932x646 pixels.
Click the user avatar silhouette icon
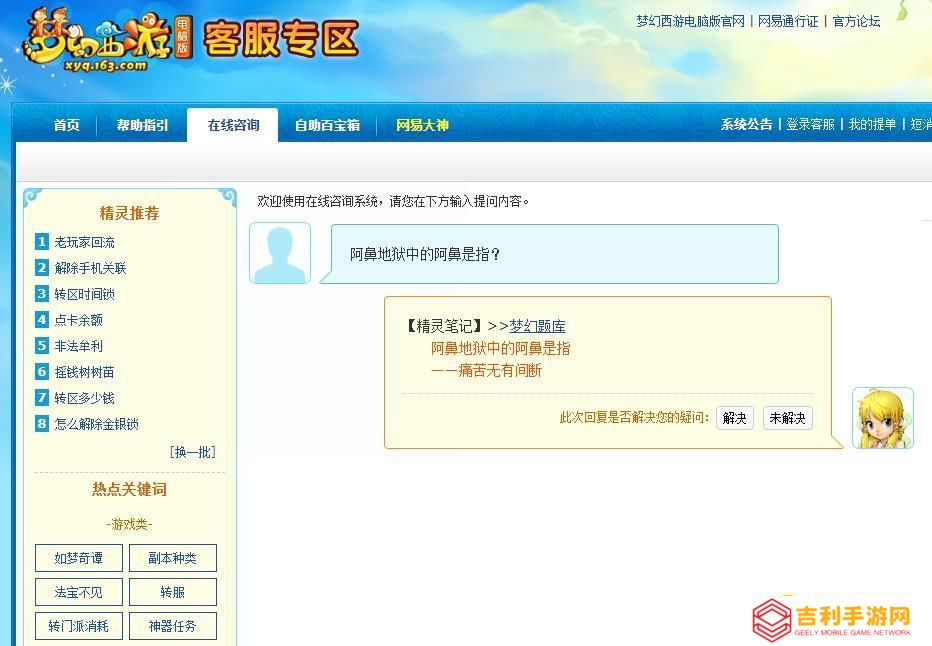(x=280, y=253)
